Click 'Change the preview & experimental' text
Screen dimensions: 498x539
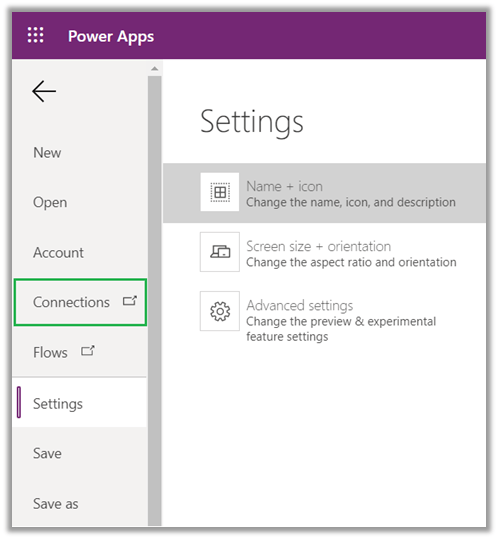[x=341, y=321]
